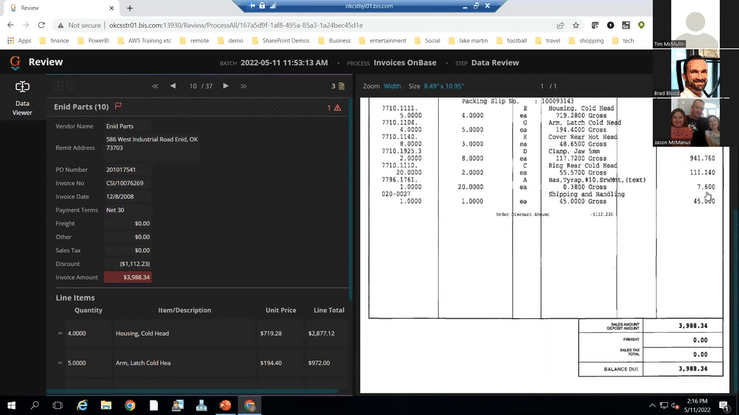Open a new browser tab

click(129, 7)
